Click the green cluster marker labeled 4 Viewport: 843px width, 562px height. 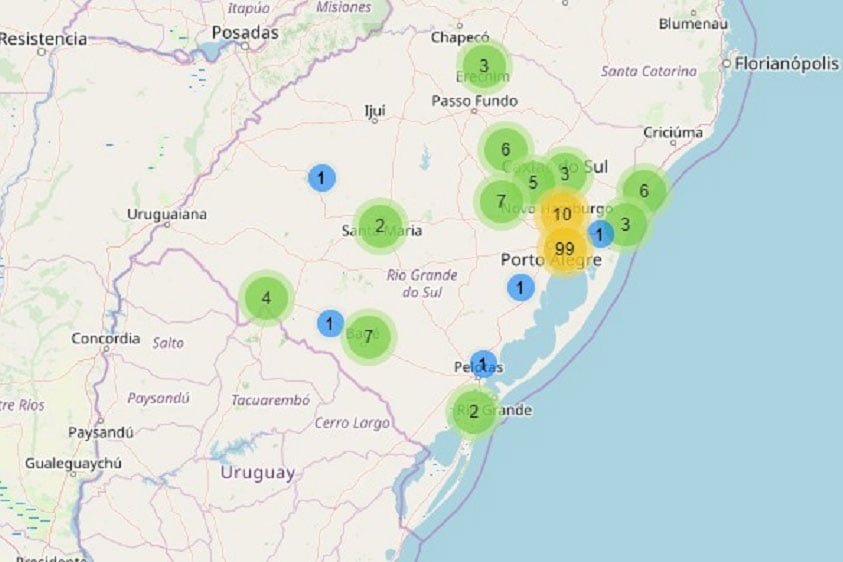(x=266, y=298)
